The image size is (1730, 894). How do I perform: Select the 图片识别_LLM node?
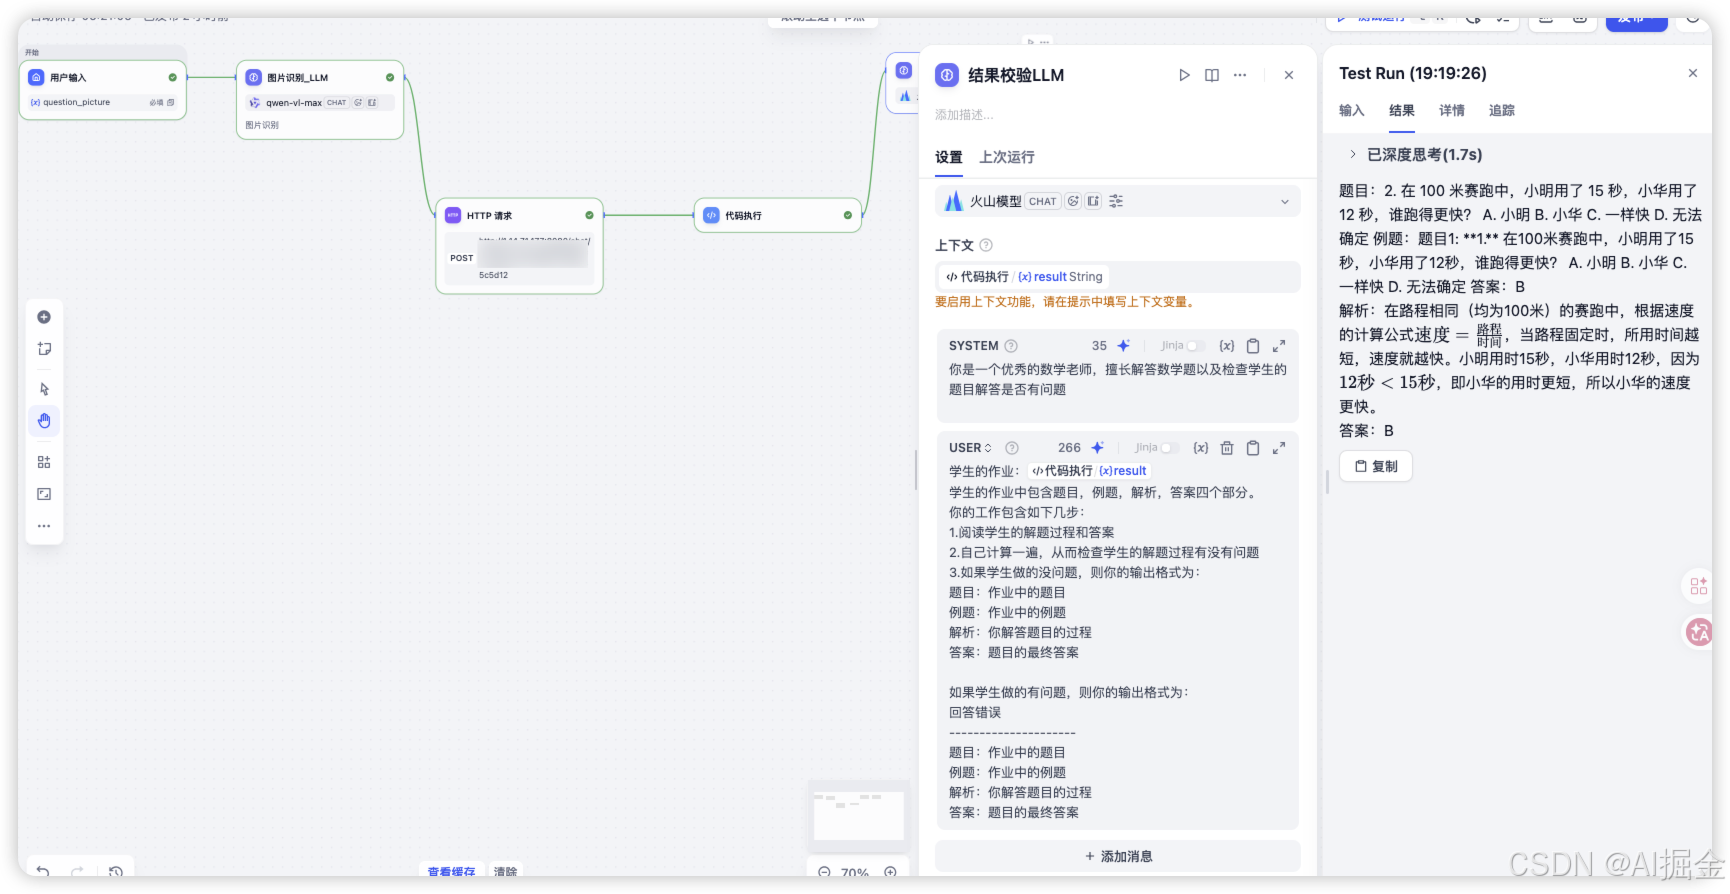point(320,100)
